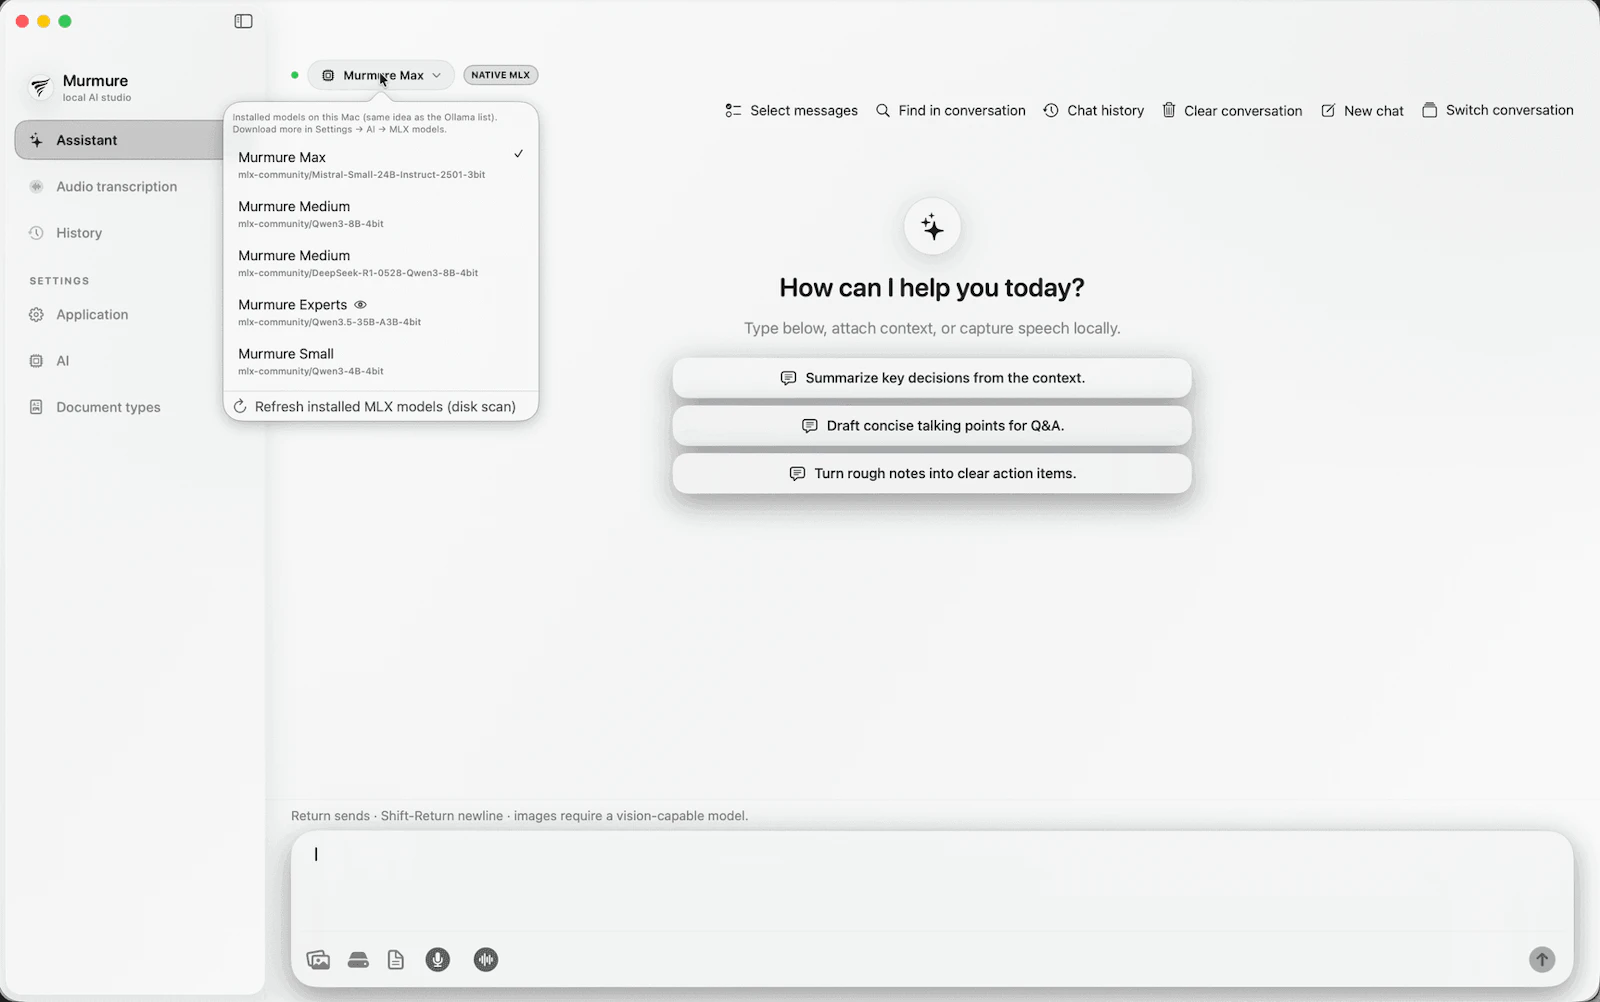1600x1002 pixels.
Task: Start microphone dictation
Action: click(437, 960)
